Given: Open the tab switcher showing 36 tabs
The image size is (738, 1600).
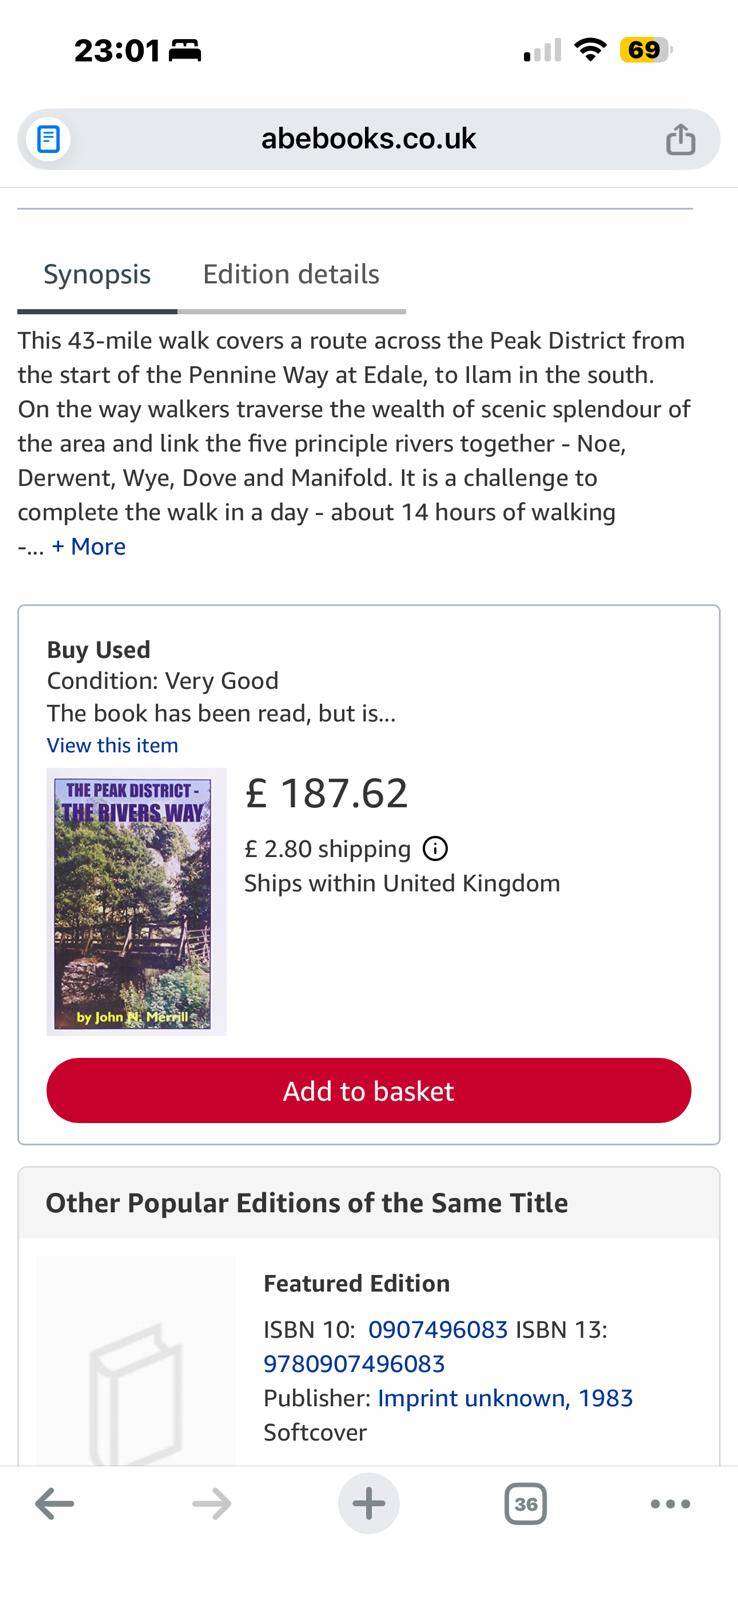Looking at the screenshot, I should [x=525, y=1503].
